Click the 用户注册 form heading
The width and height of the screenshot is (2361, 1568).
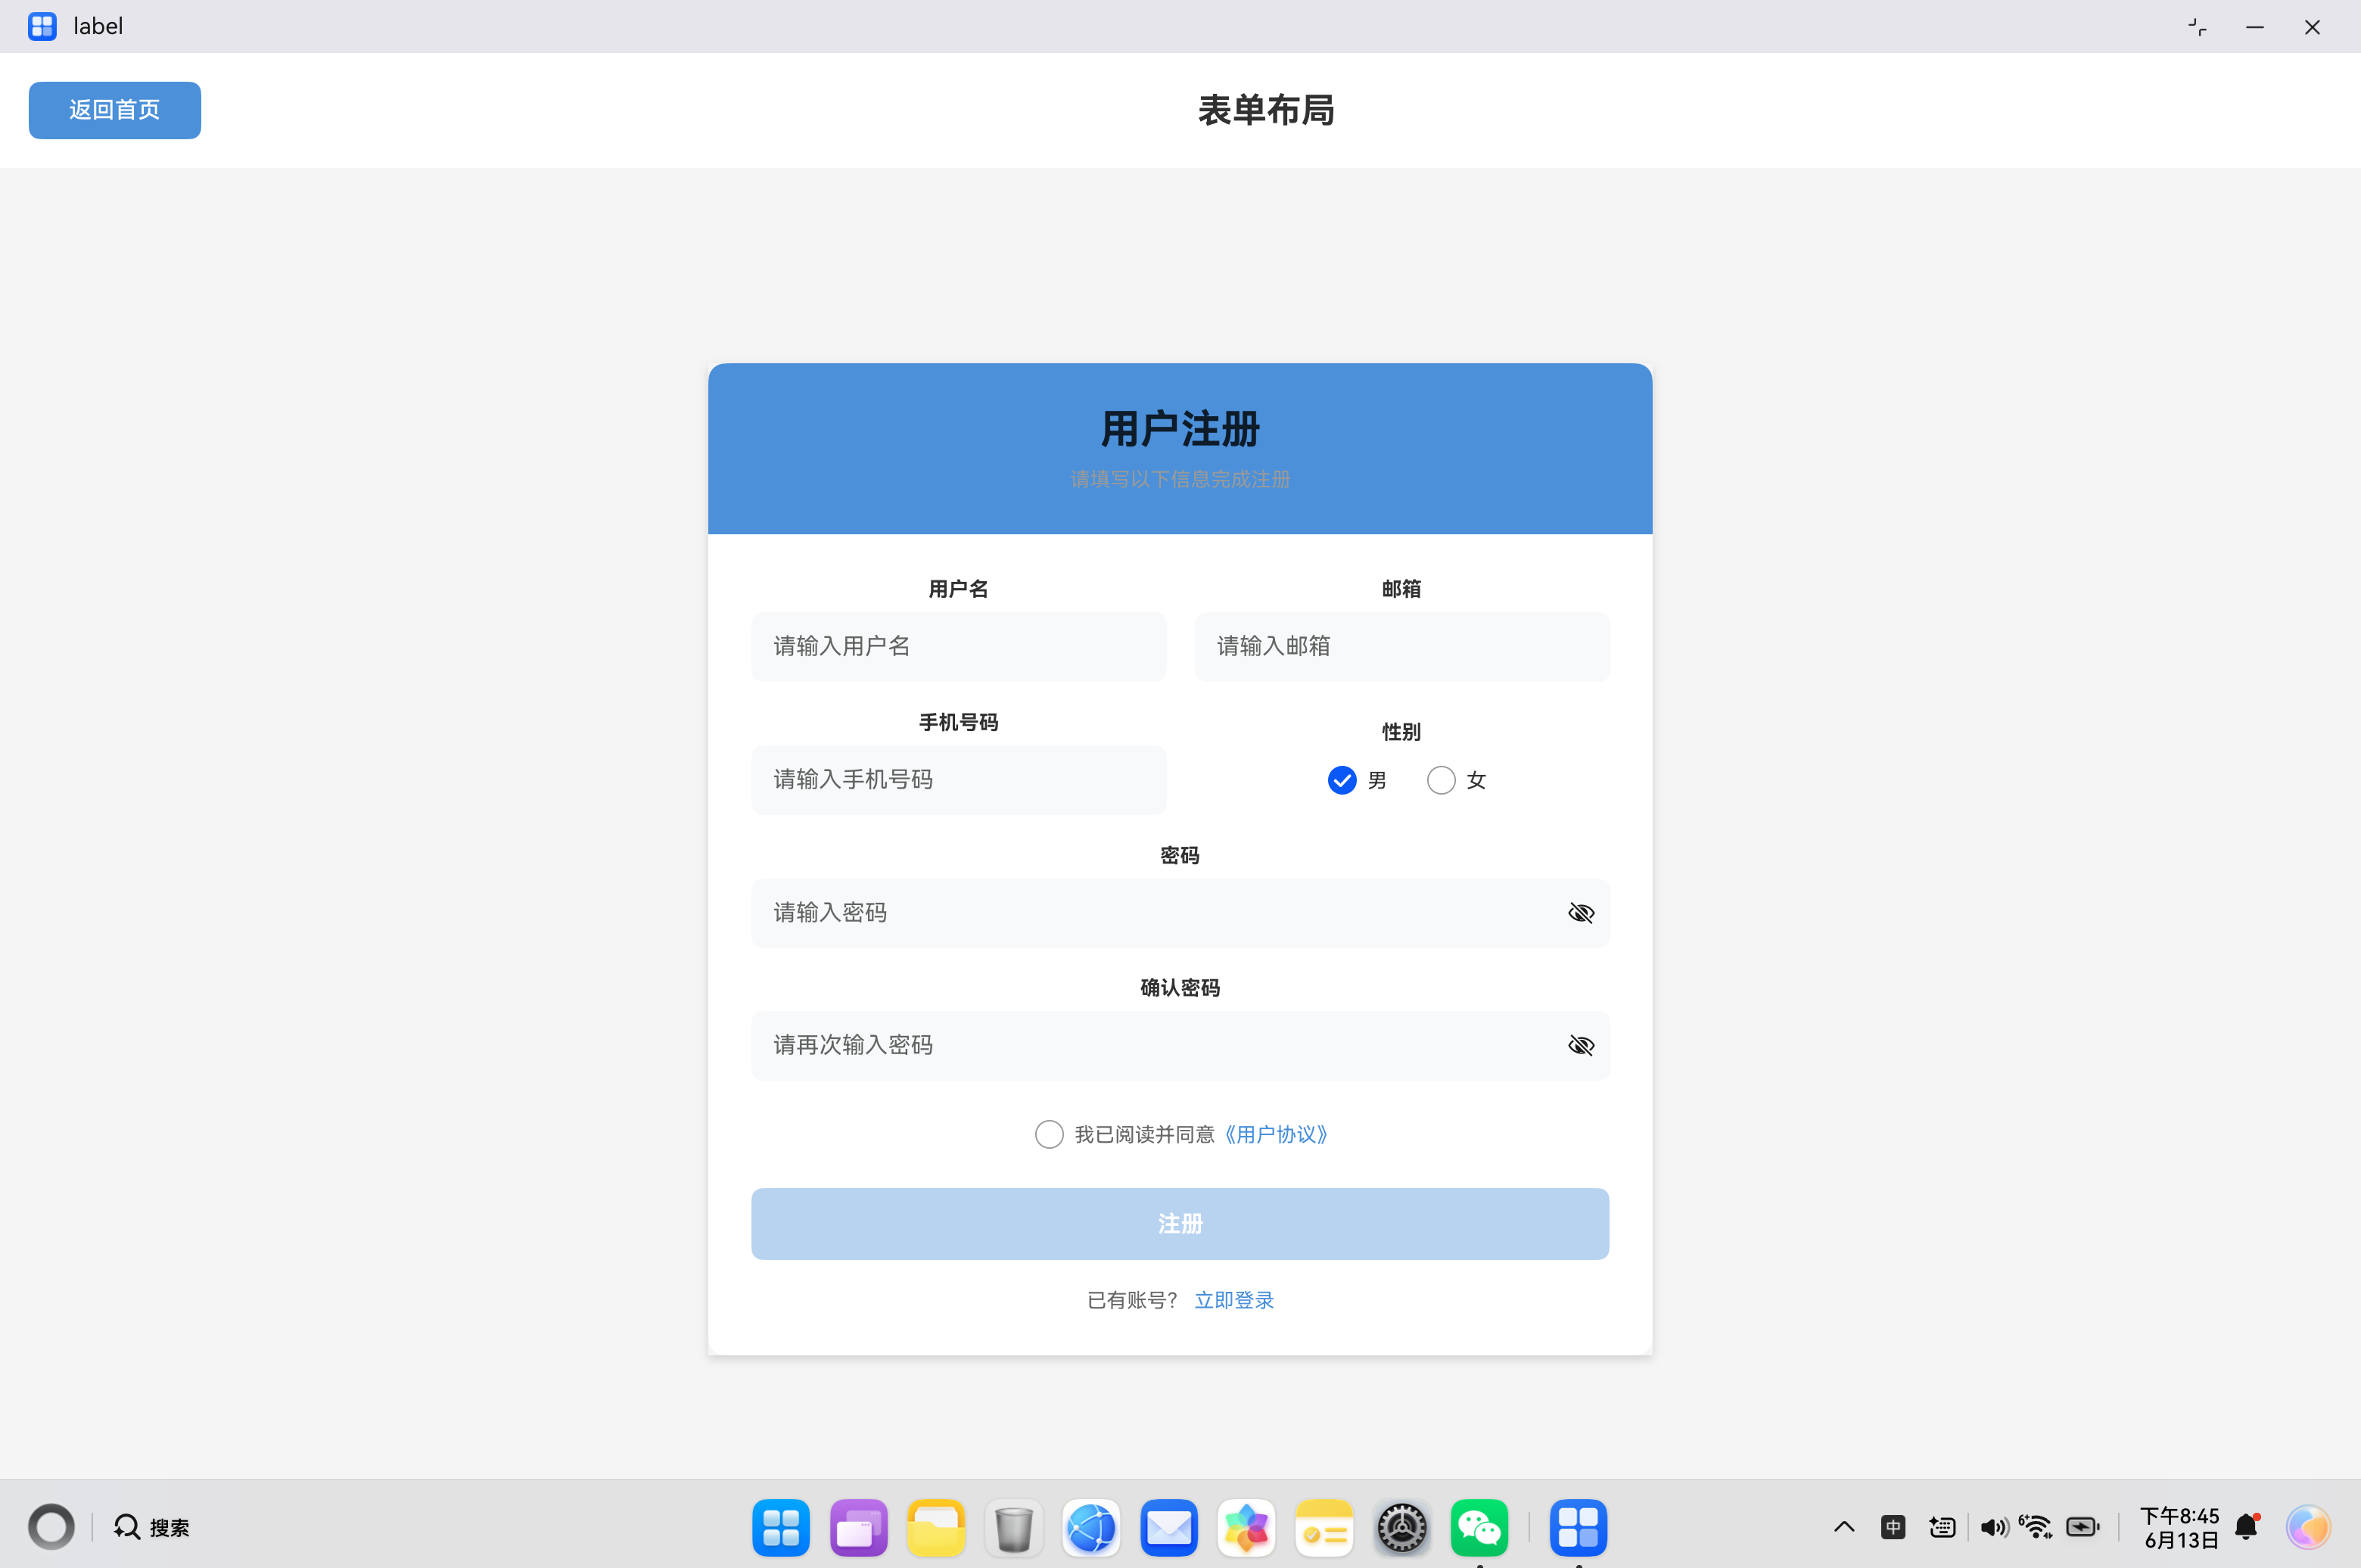click(x=1180, y=429)
